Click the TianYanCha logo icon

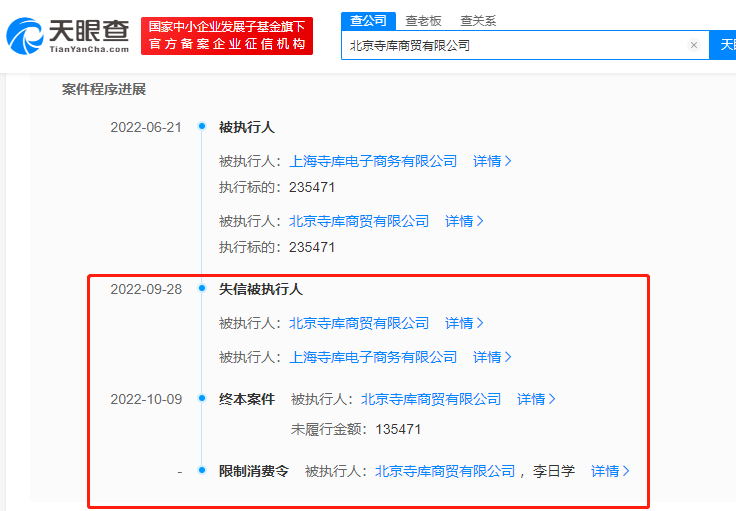tap(24, 36)
